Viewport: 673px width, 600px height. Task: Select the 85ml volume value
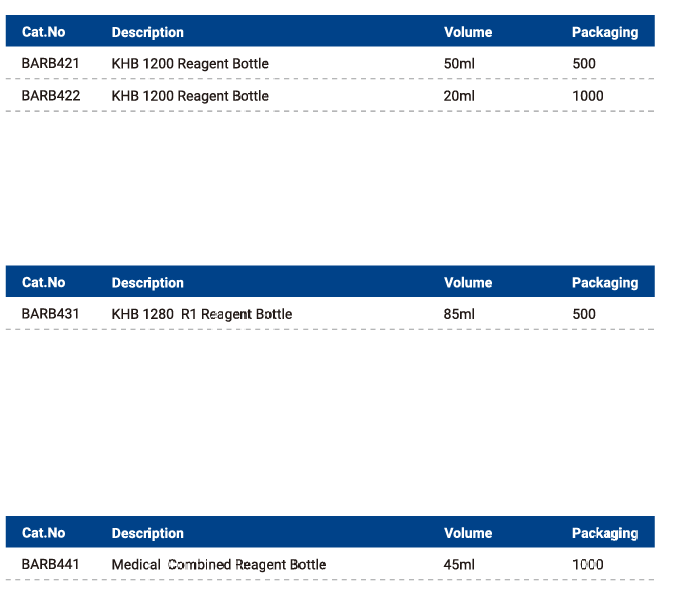(459, 314)
